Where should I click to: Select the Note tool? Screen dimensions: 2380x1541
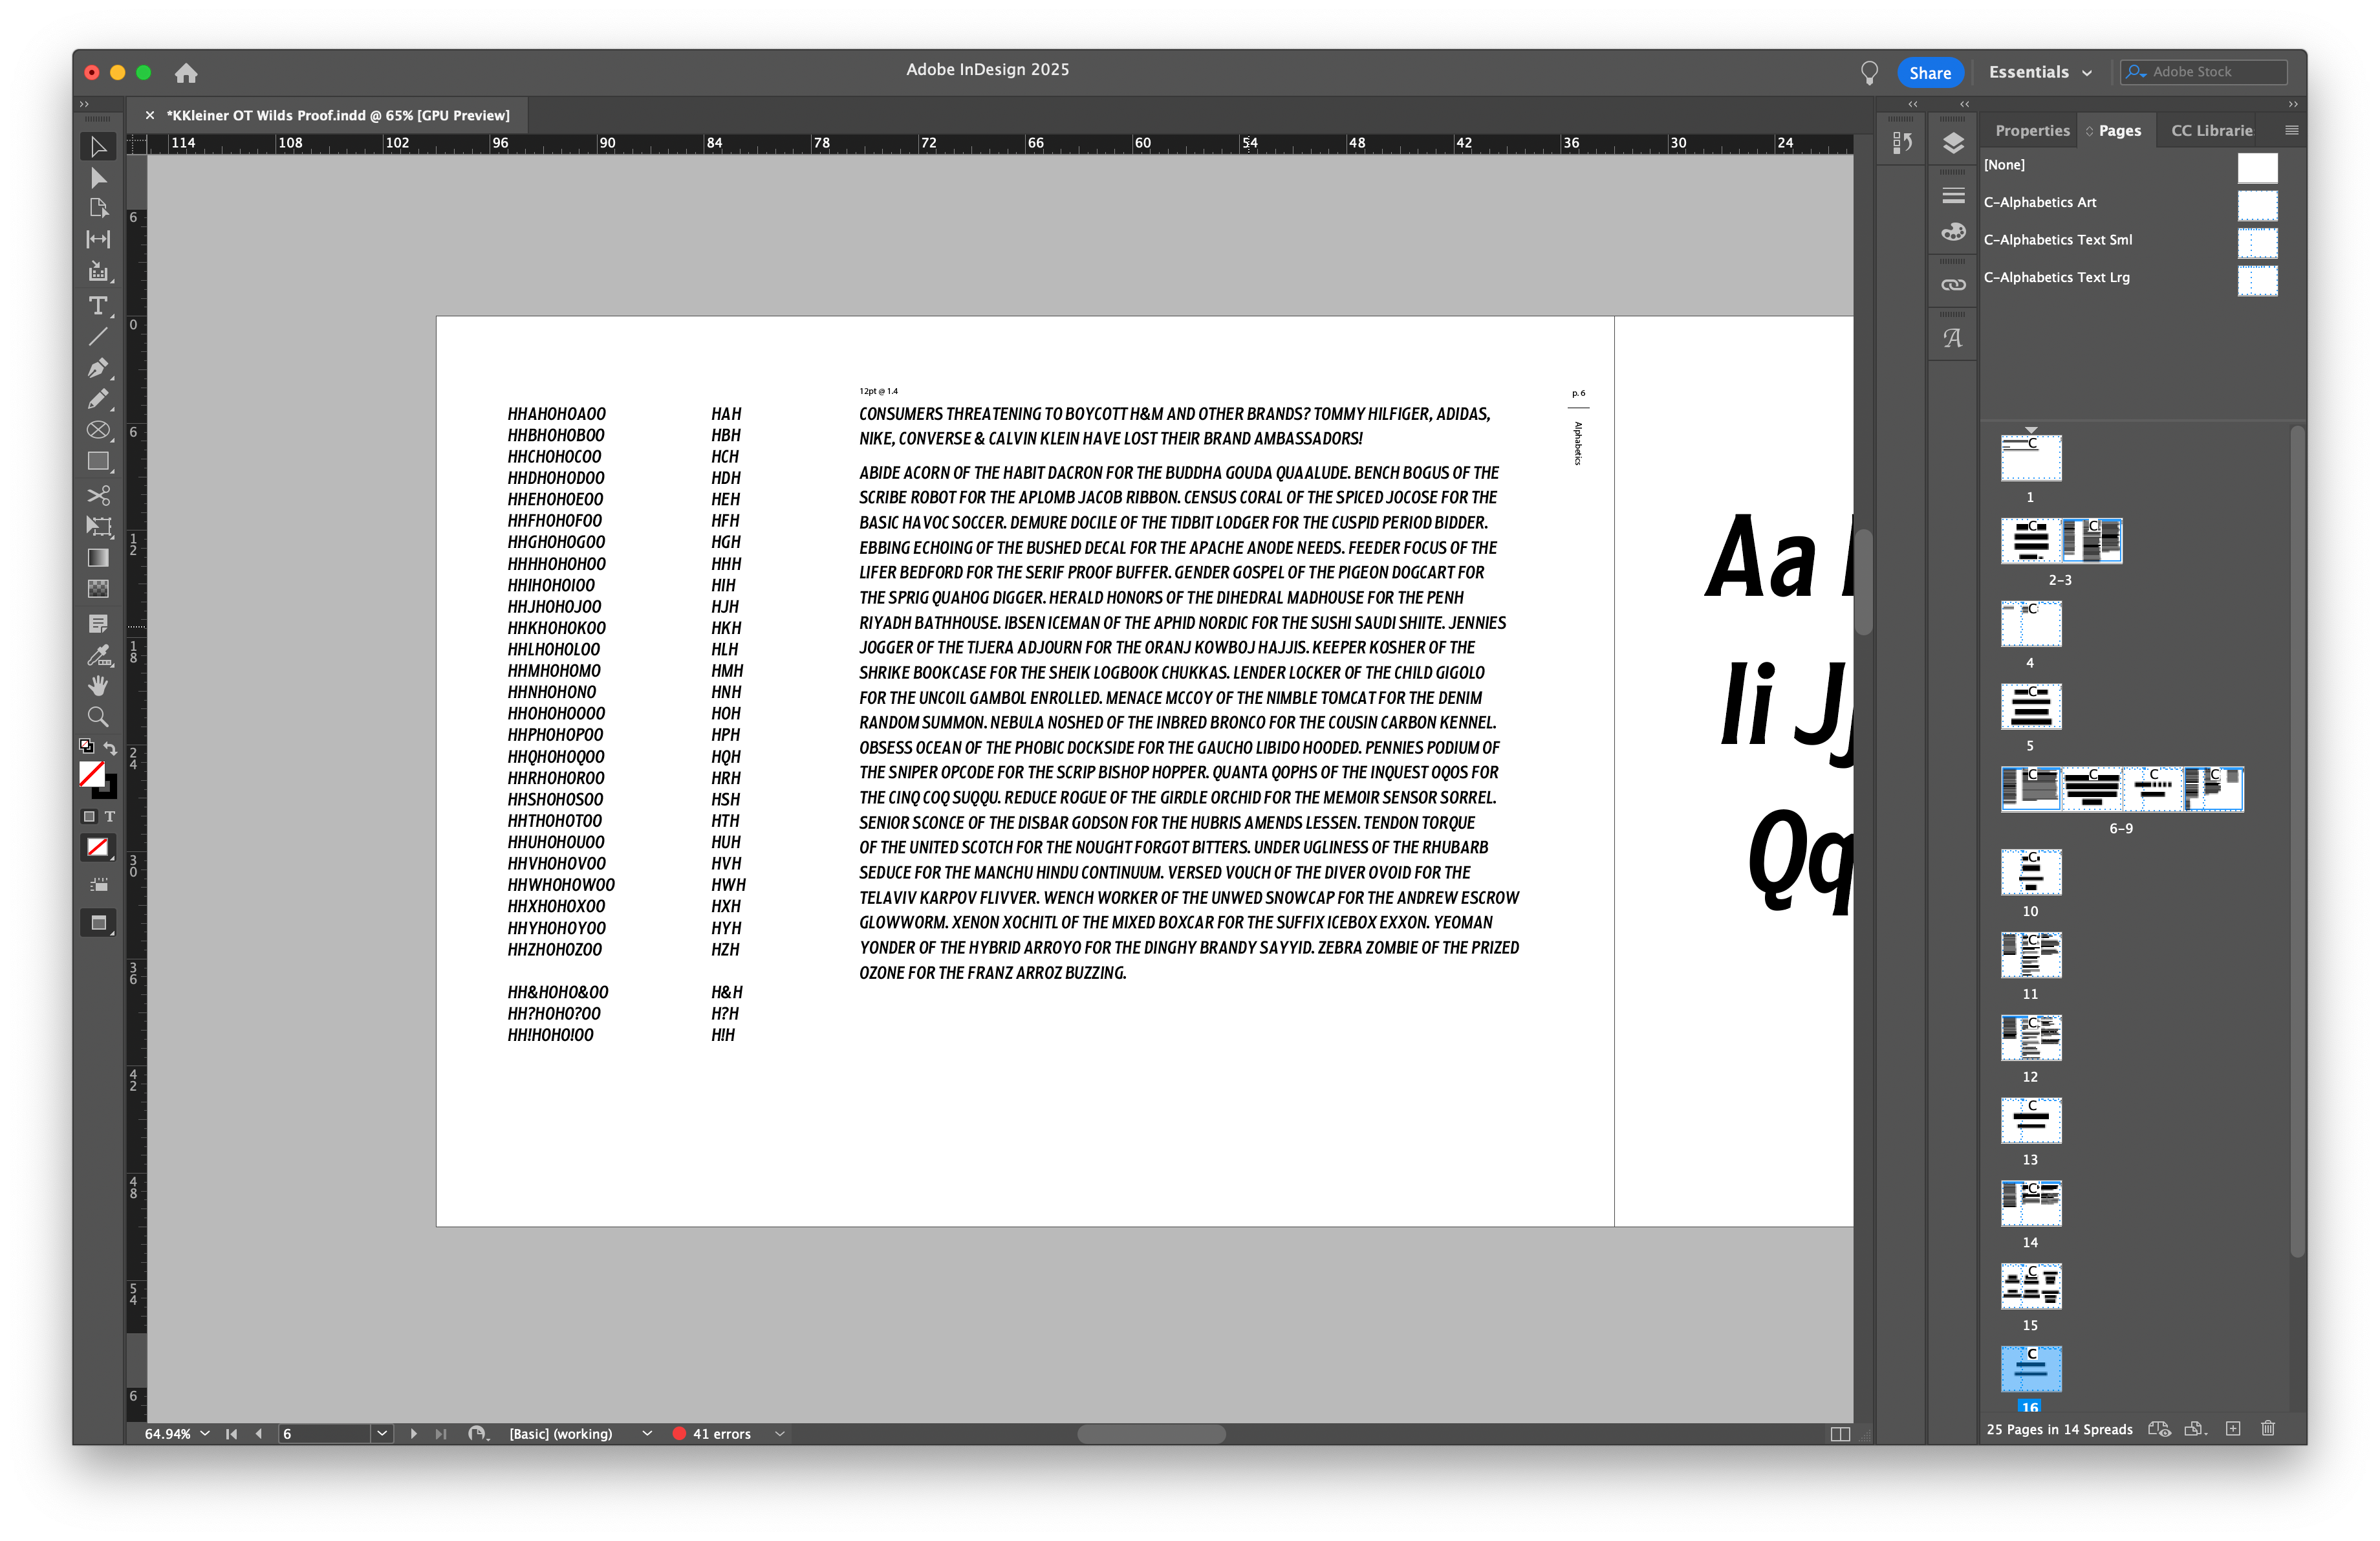[x=98, y=623]
